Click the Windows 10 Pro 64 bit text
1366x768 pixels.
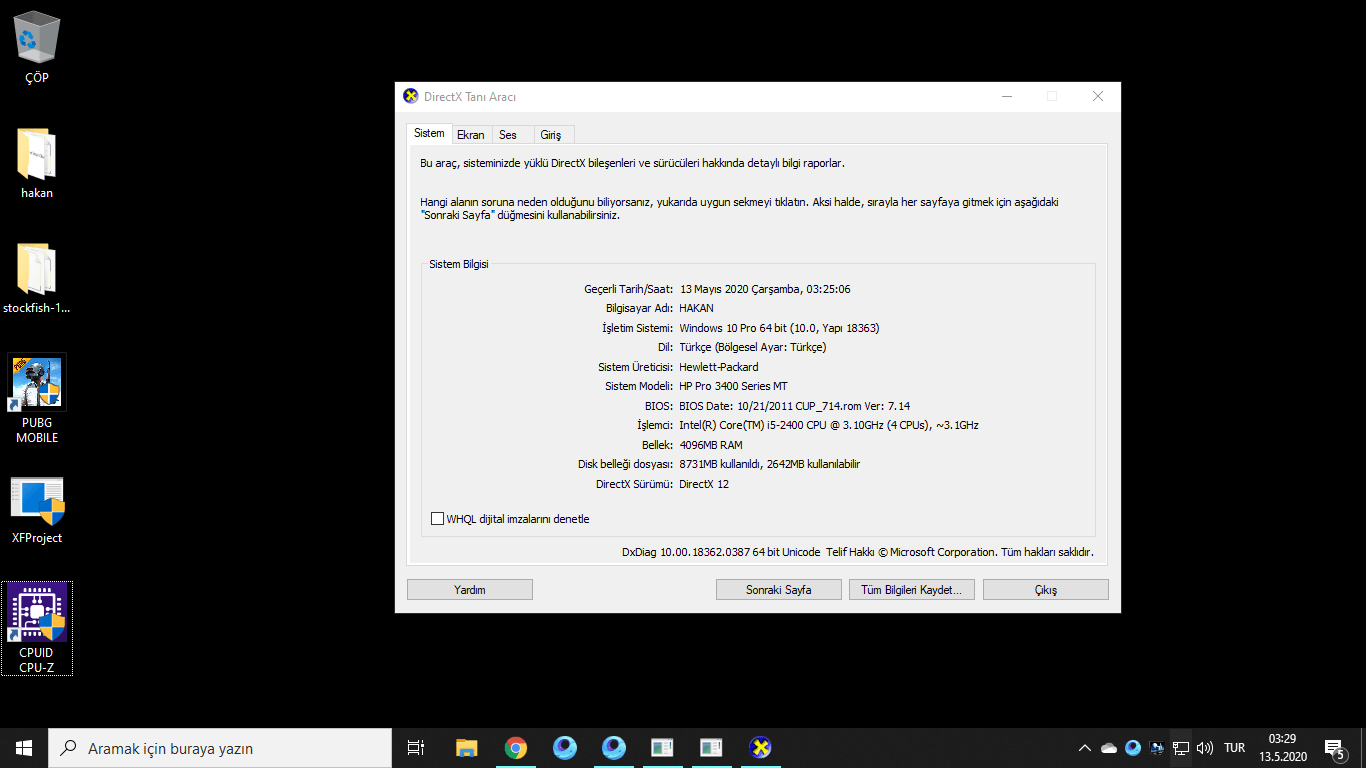pyautogui.click(x=779, y=328)
